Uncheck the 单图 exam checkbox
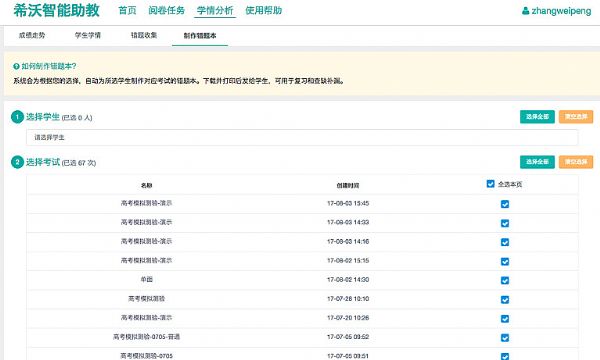600x360 pixels. [505, 280]
